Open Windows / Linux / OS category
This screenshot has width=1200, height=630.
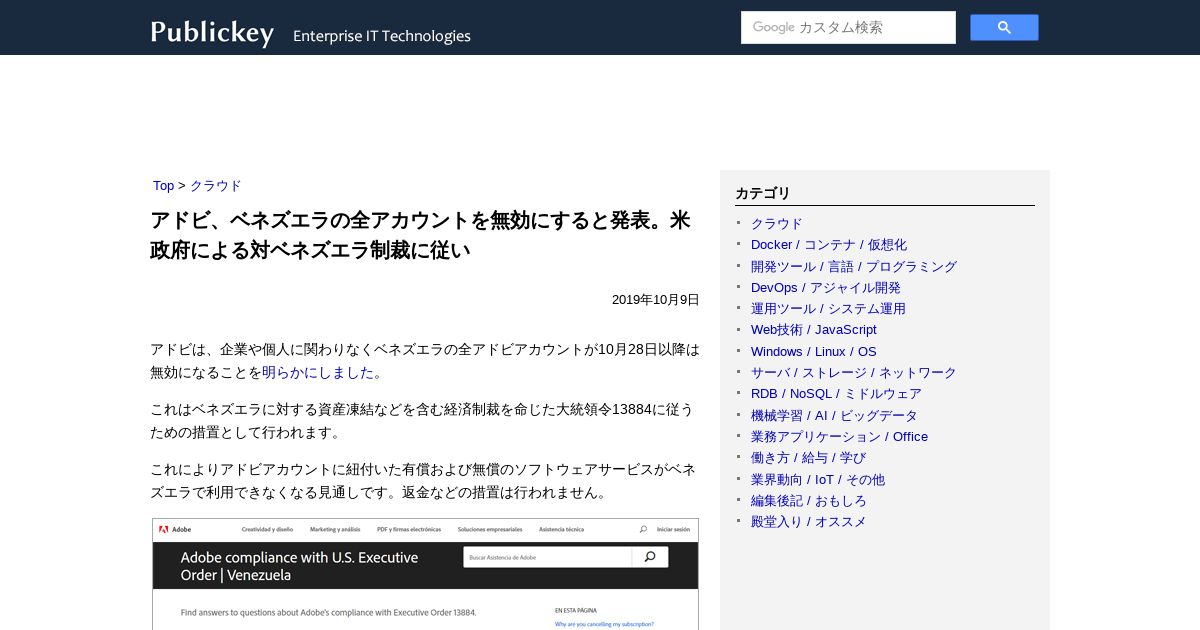[x=814, y=351]
